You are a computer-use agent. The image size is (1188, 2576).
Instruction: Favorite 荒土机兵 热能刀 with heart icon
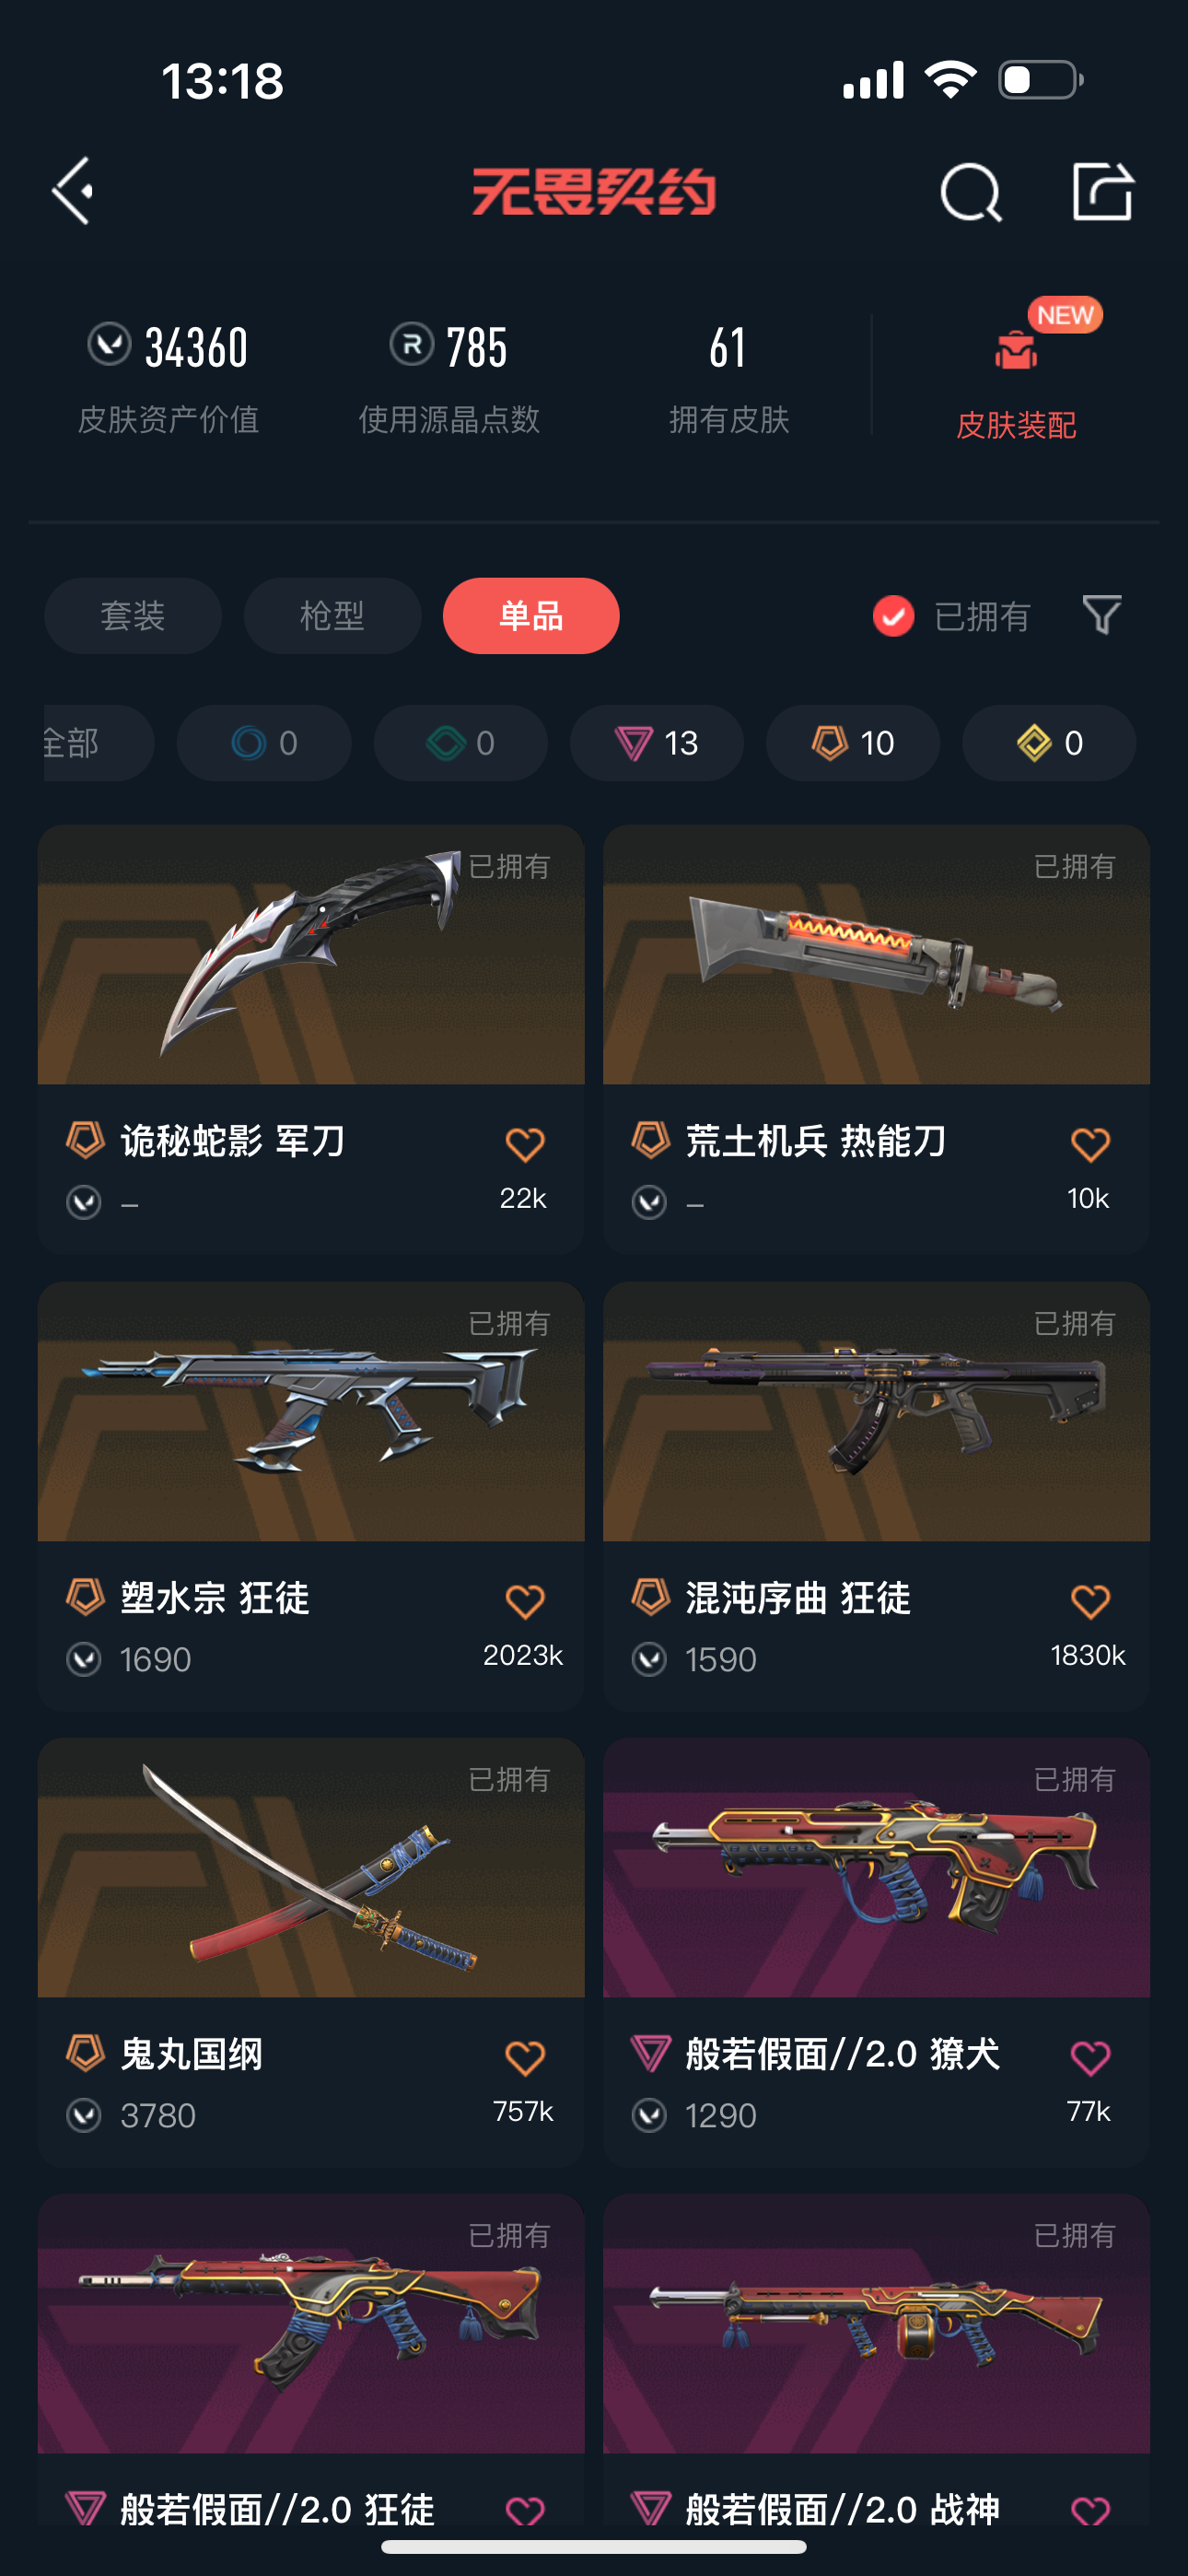(1090, 1144)
